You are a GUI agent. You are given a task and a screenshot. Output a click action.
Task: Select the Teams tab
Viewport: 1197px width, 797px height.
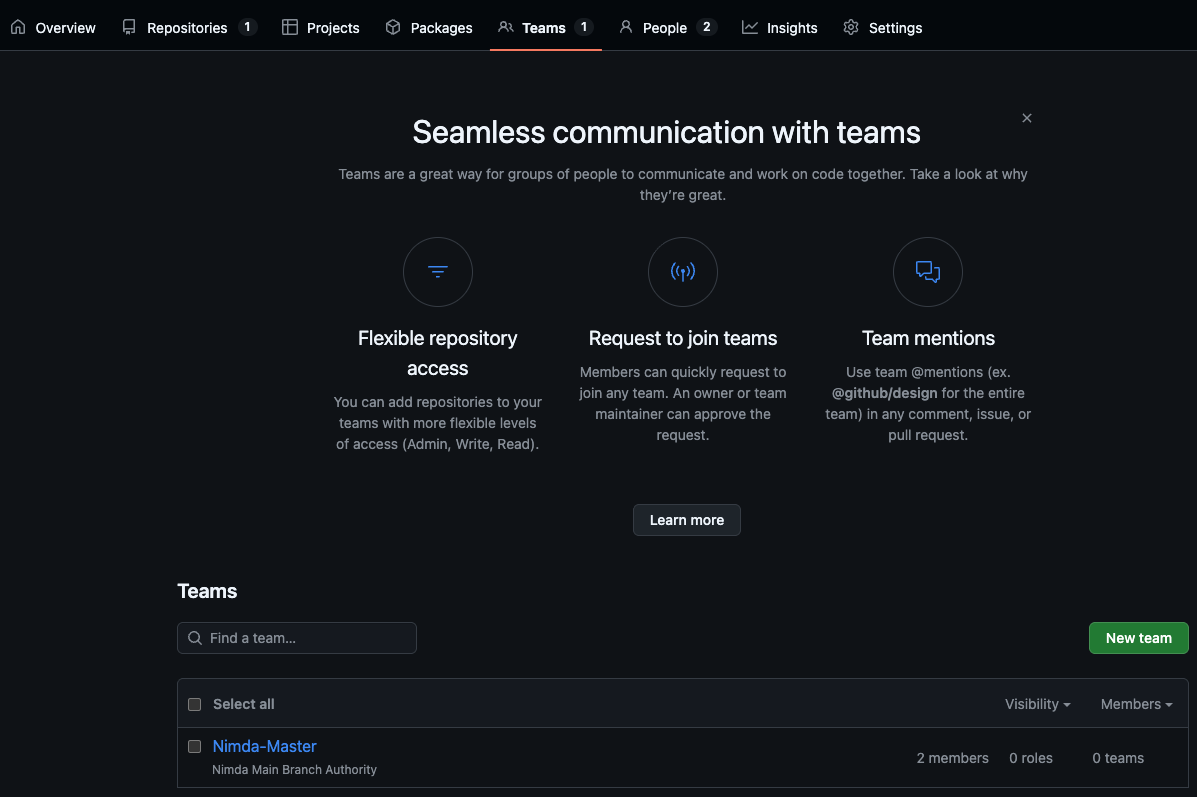(x=545, y=27)
